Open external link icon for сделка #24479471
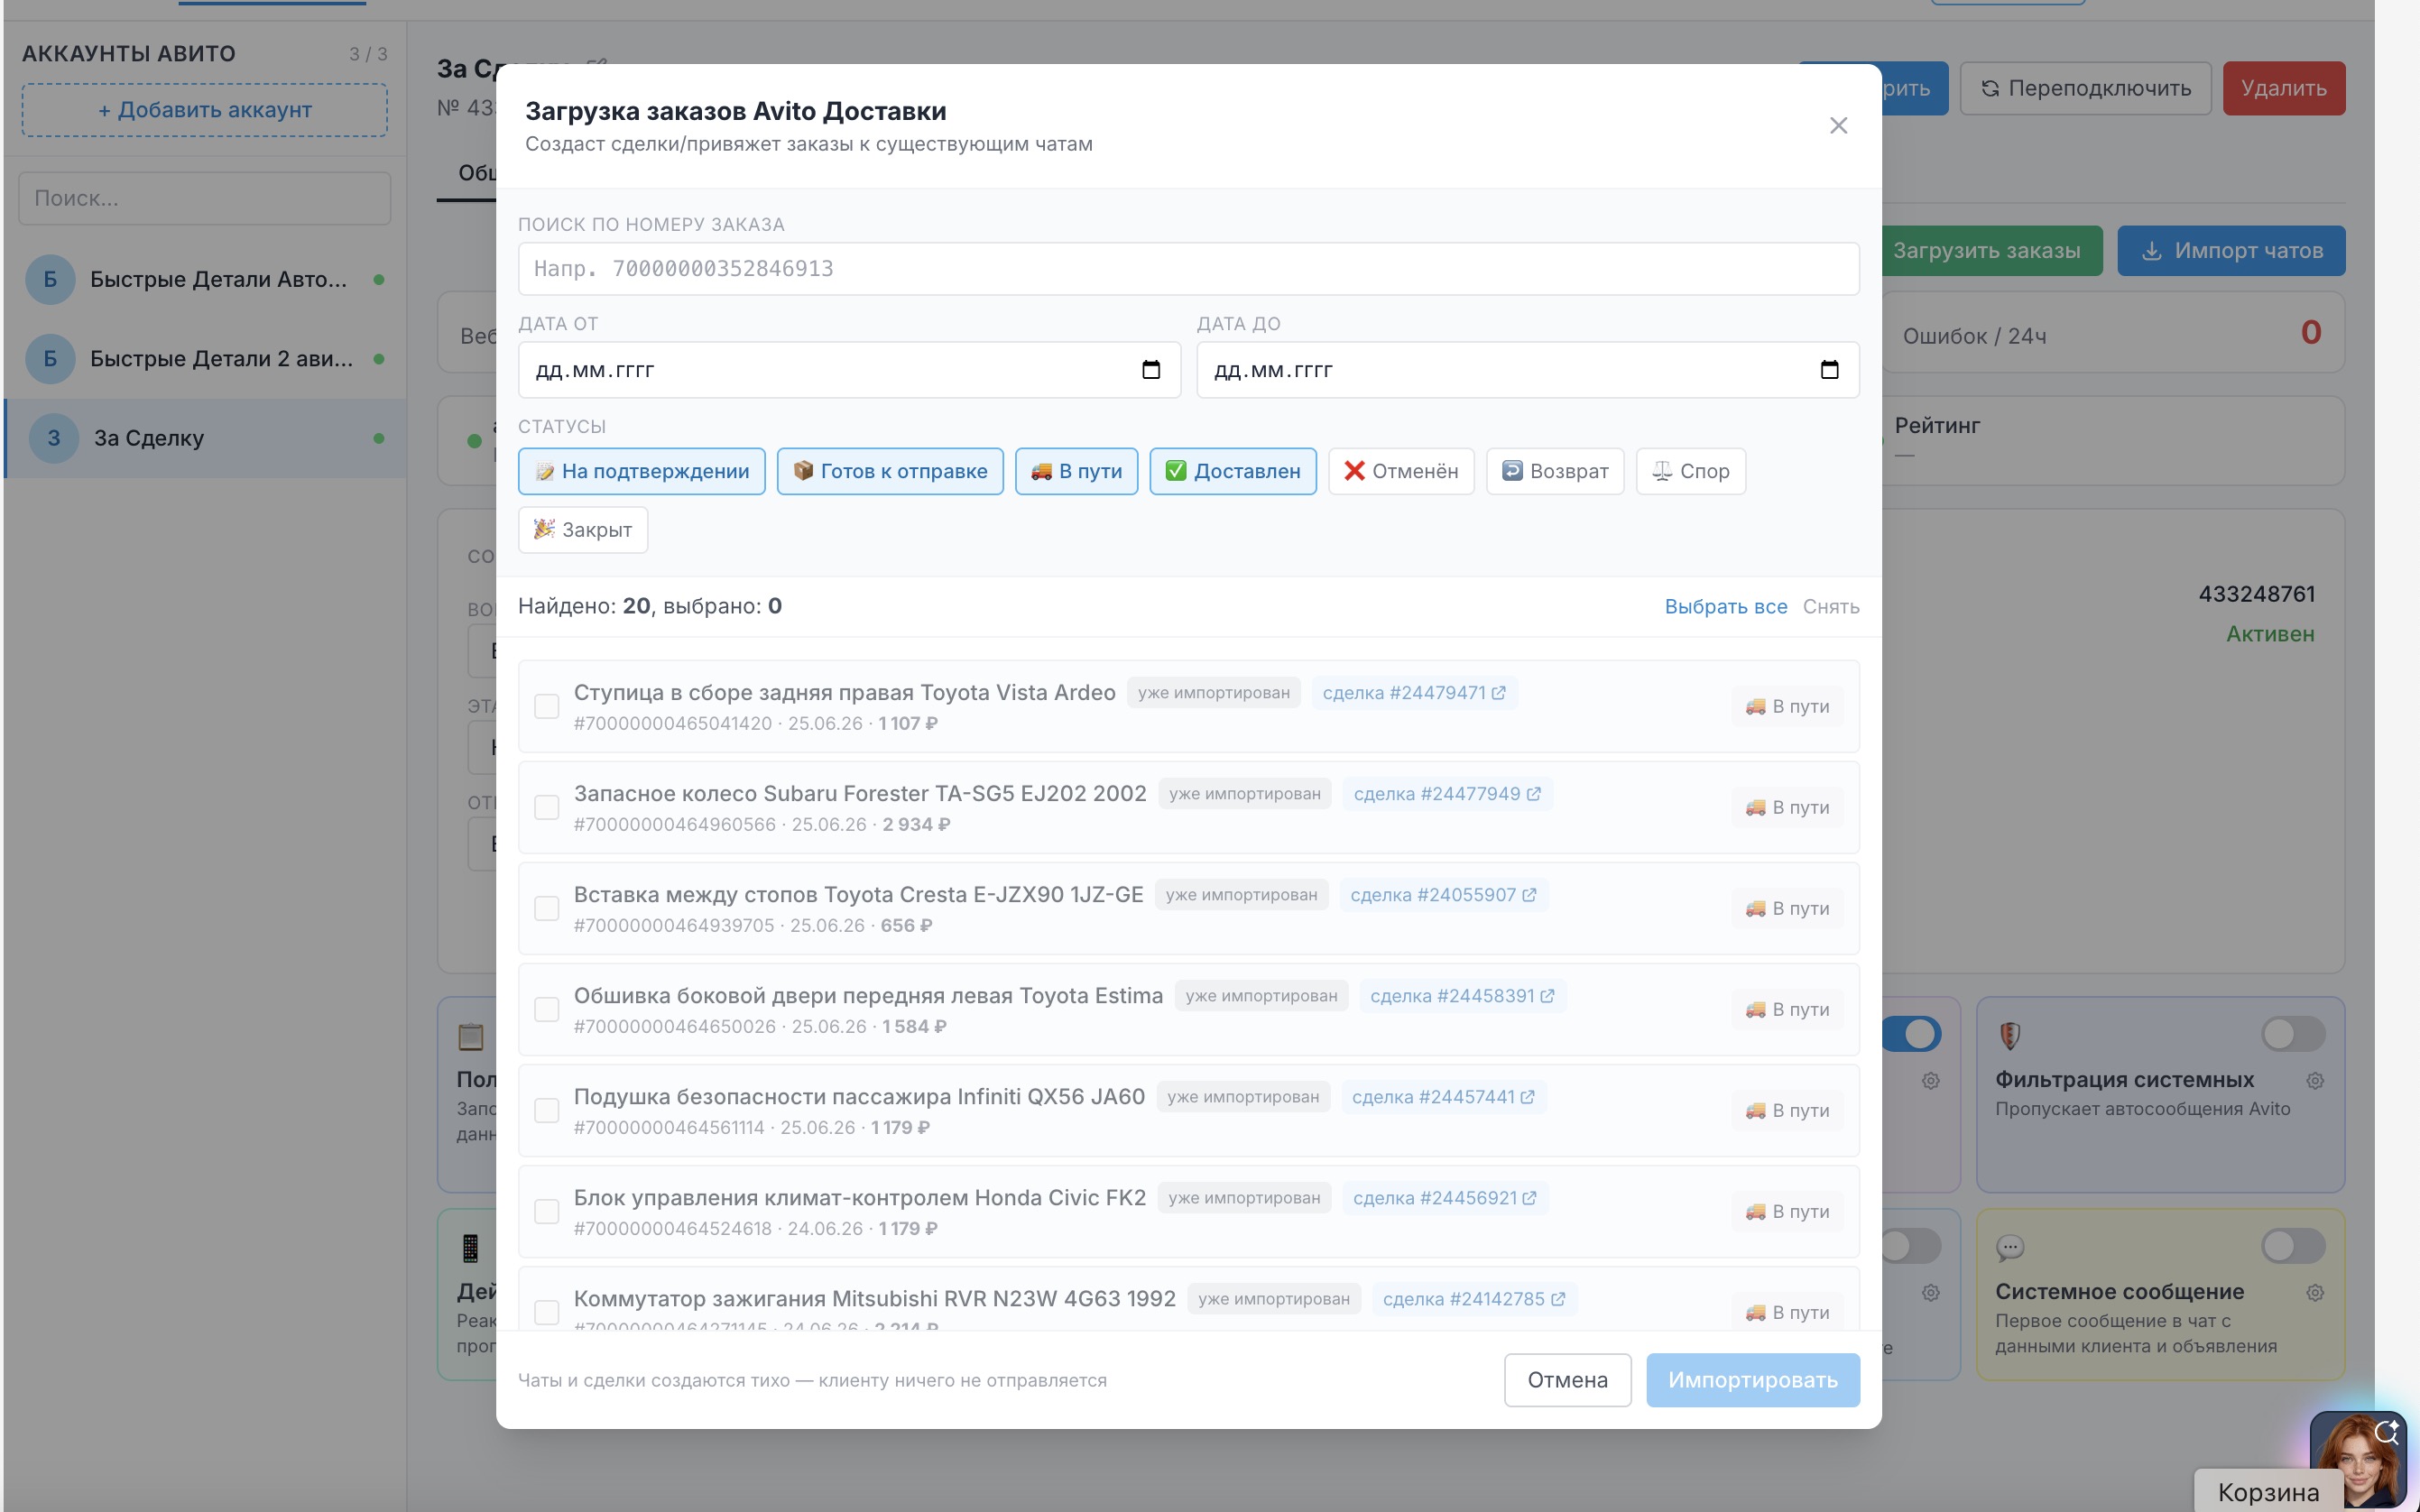 pyautogui.click(x=1499, y=693)
